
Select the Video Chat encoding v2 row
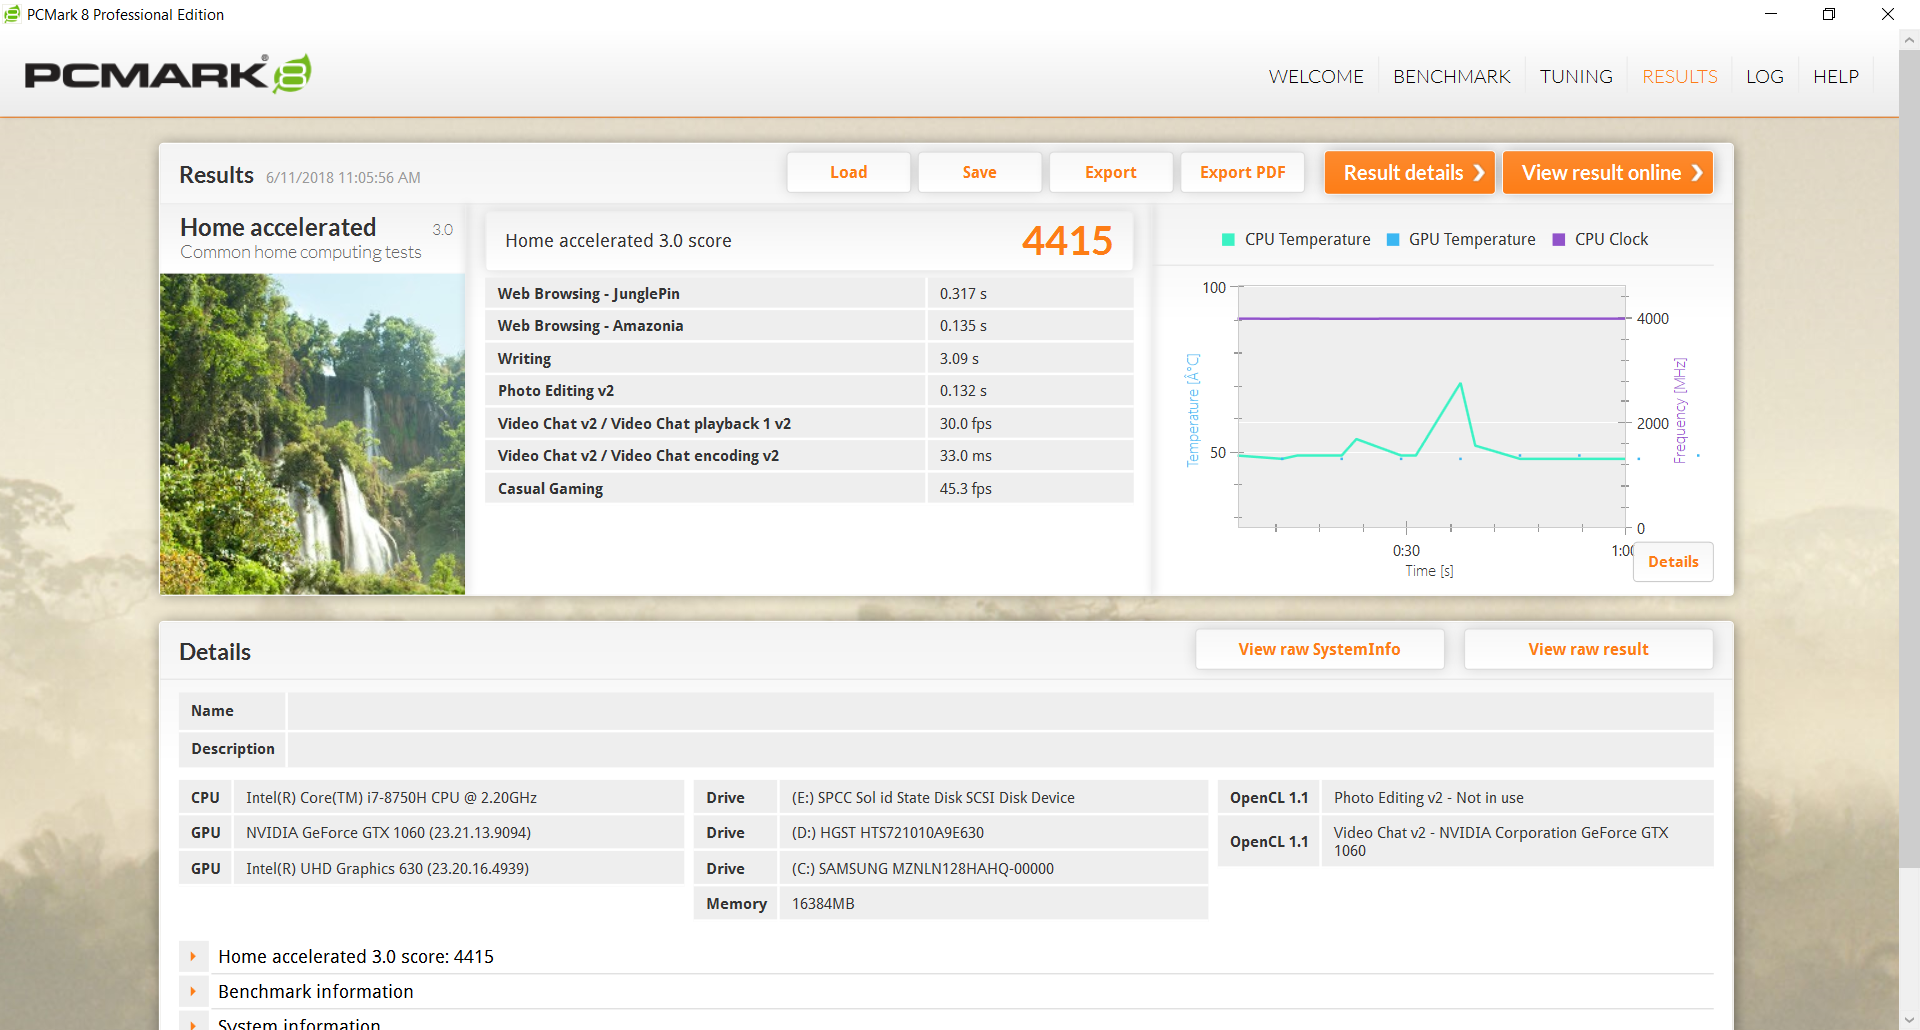[809, 456]
